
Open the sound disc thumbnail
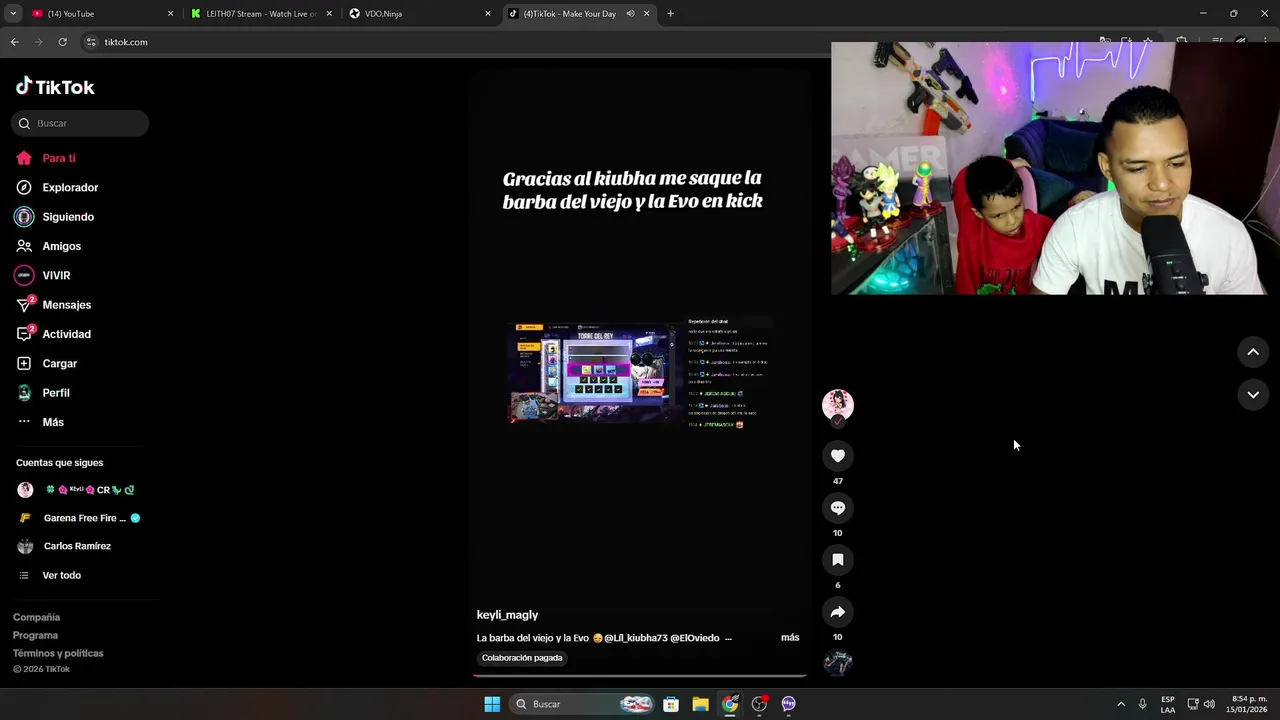tap(838, 662)
